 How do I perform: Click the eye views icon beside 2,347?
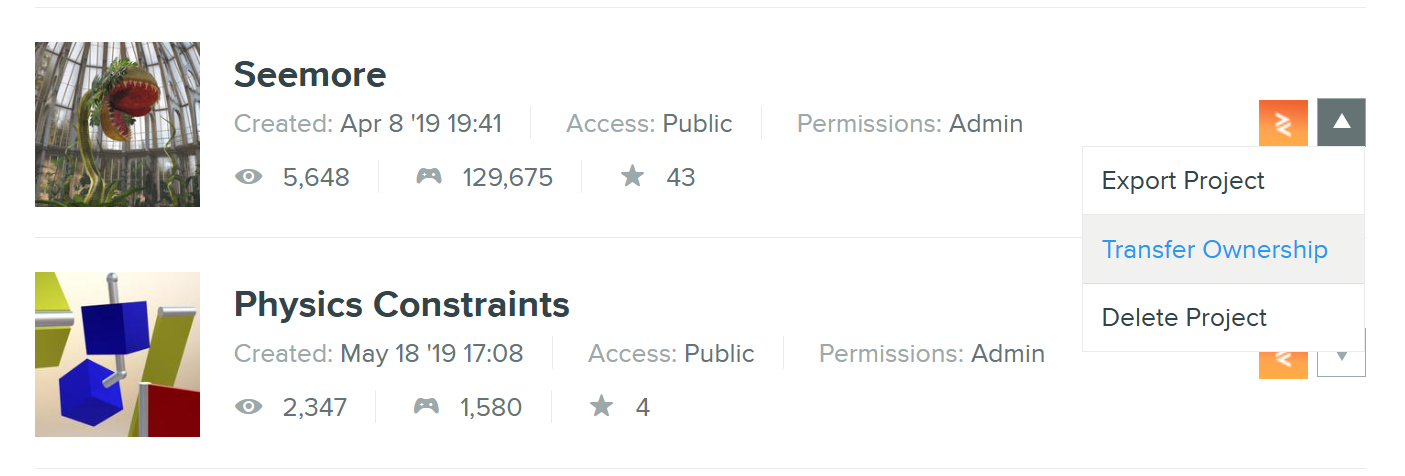249,407
